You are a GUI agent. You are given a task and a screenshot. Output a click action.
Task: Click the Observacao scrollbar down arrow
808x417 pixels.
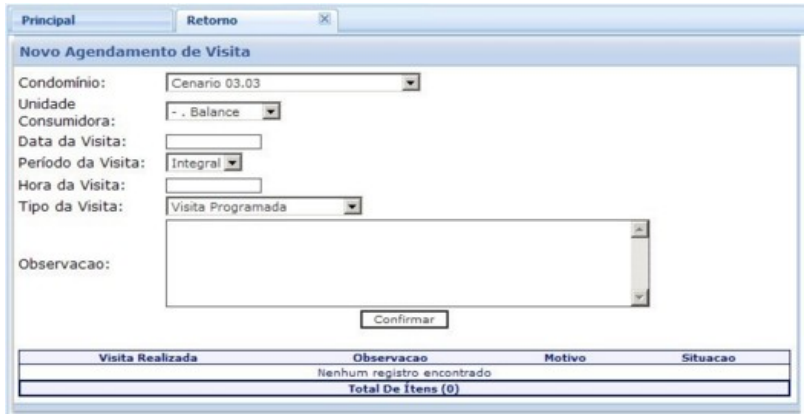coord(644,297)
